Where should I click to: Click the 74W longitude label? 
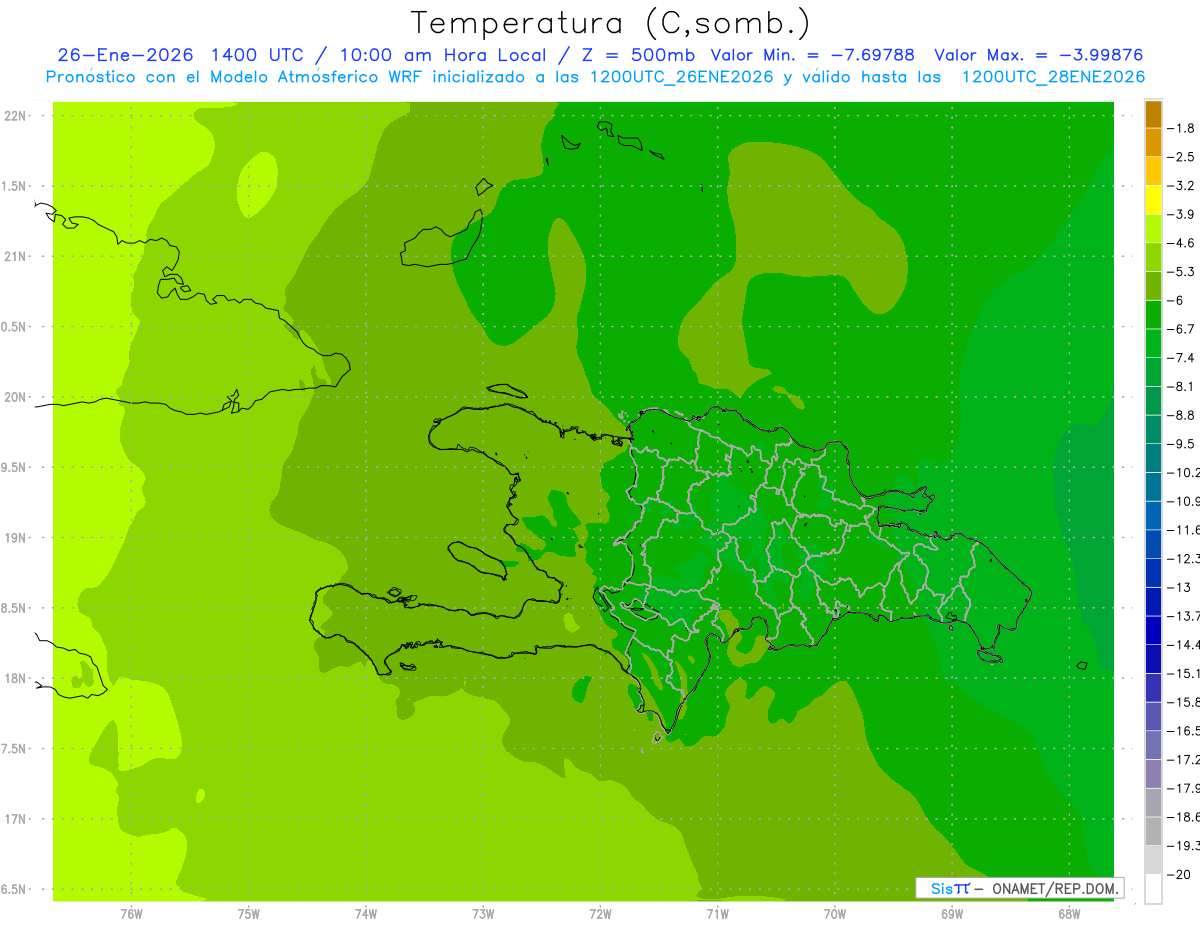[x=366, y=914]
